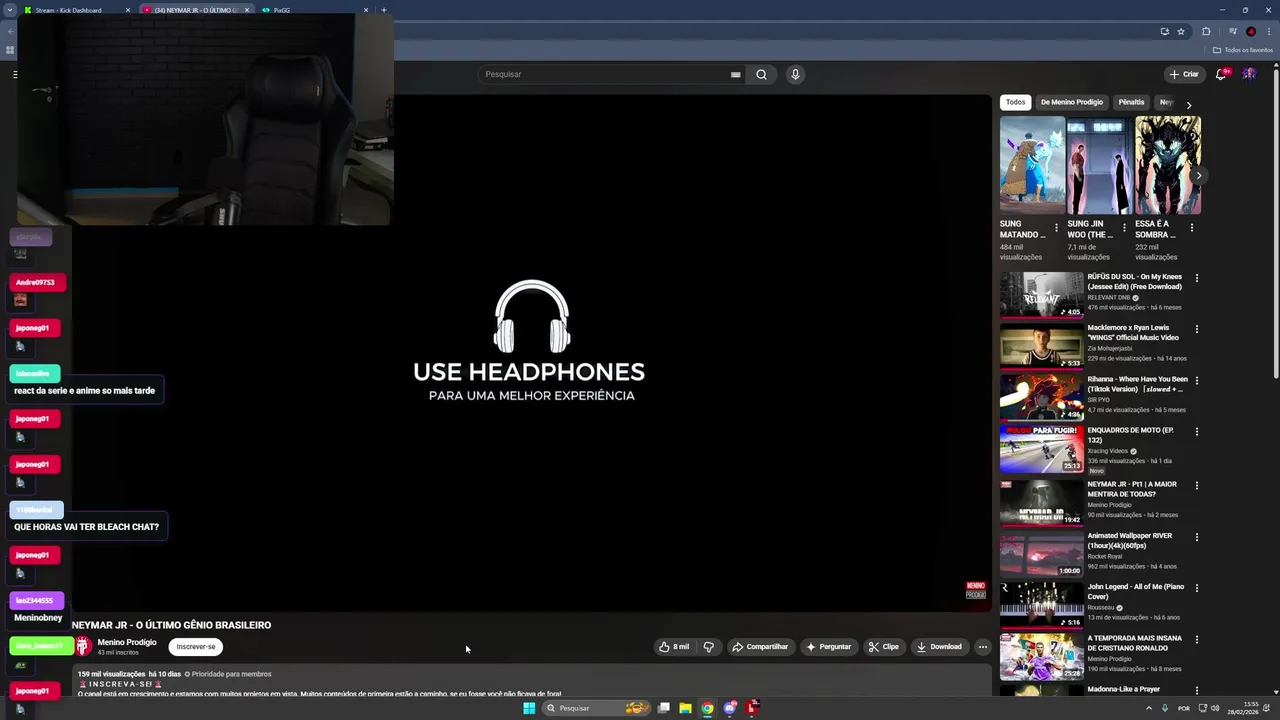1280x720 pixels.
Task: Open Menino Prodígio channel name link
Action: click(x=127, y=642)
